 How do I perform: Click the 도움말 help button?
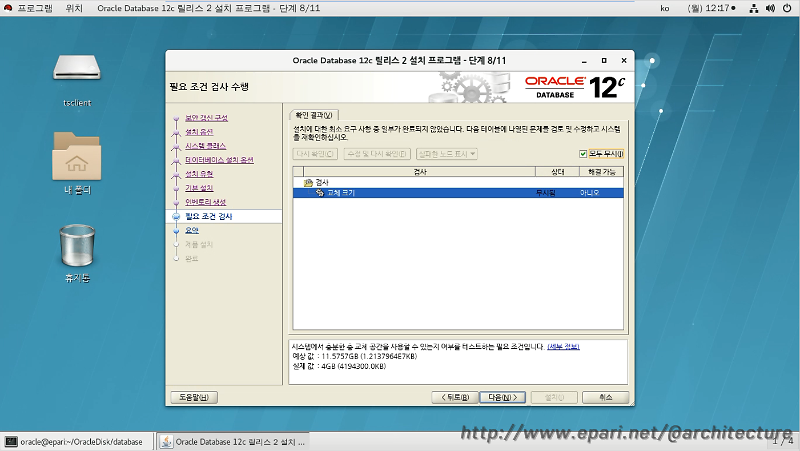194,397
